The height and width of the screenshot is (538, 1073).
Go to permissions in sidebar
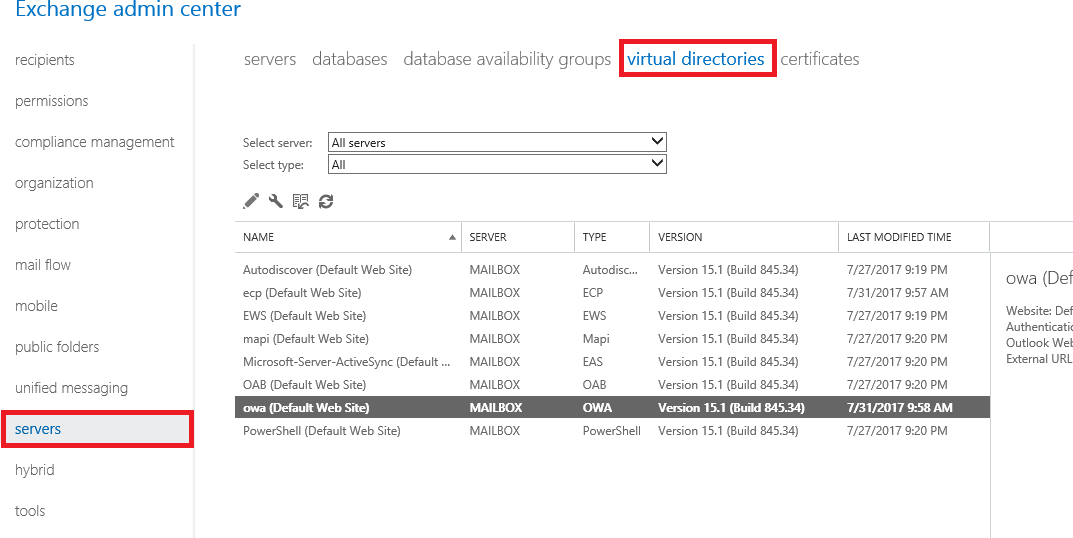[x=51, y=101]
